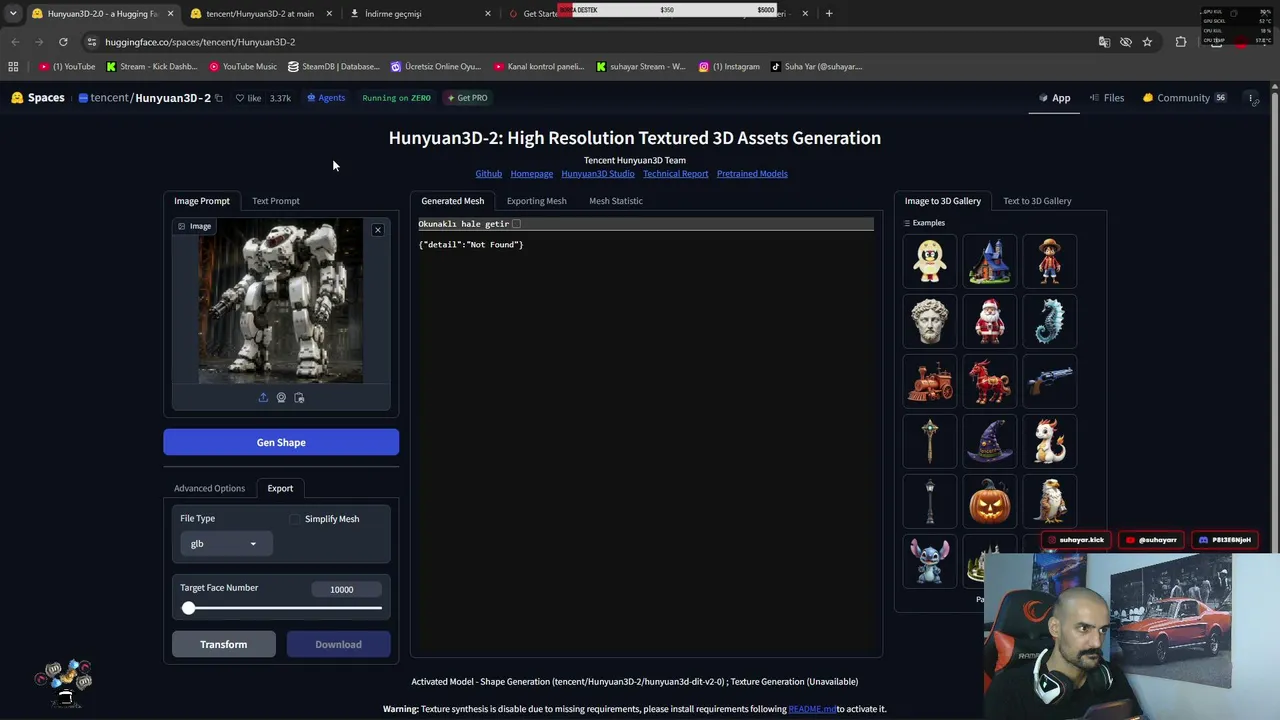Open the Hunyuan3D Studio link

pos(598,174)
